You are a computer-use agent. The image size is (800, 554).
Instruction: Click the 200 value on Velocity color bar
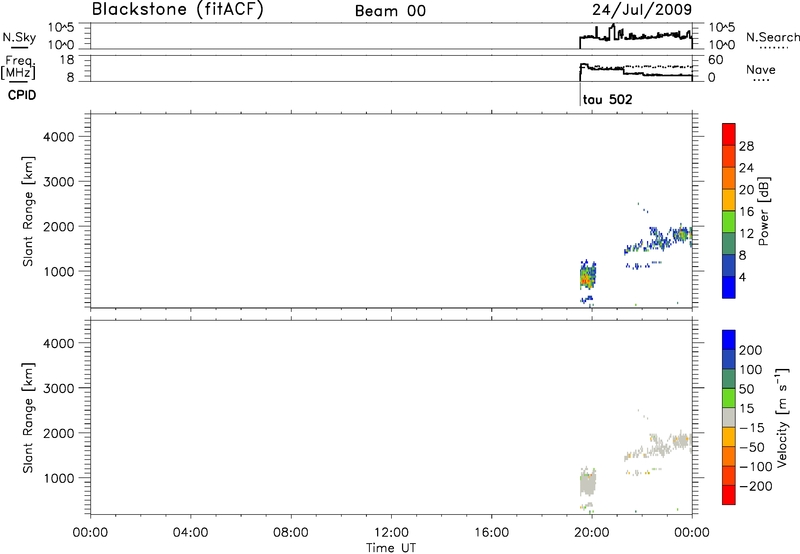click(751, 350)
